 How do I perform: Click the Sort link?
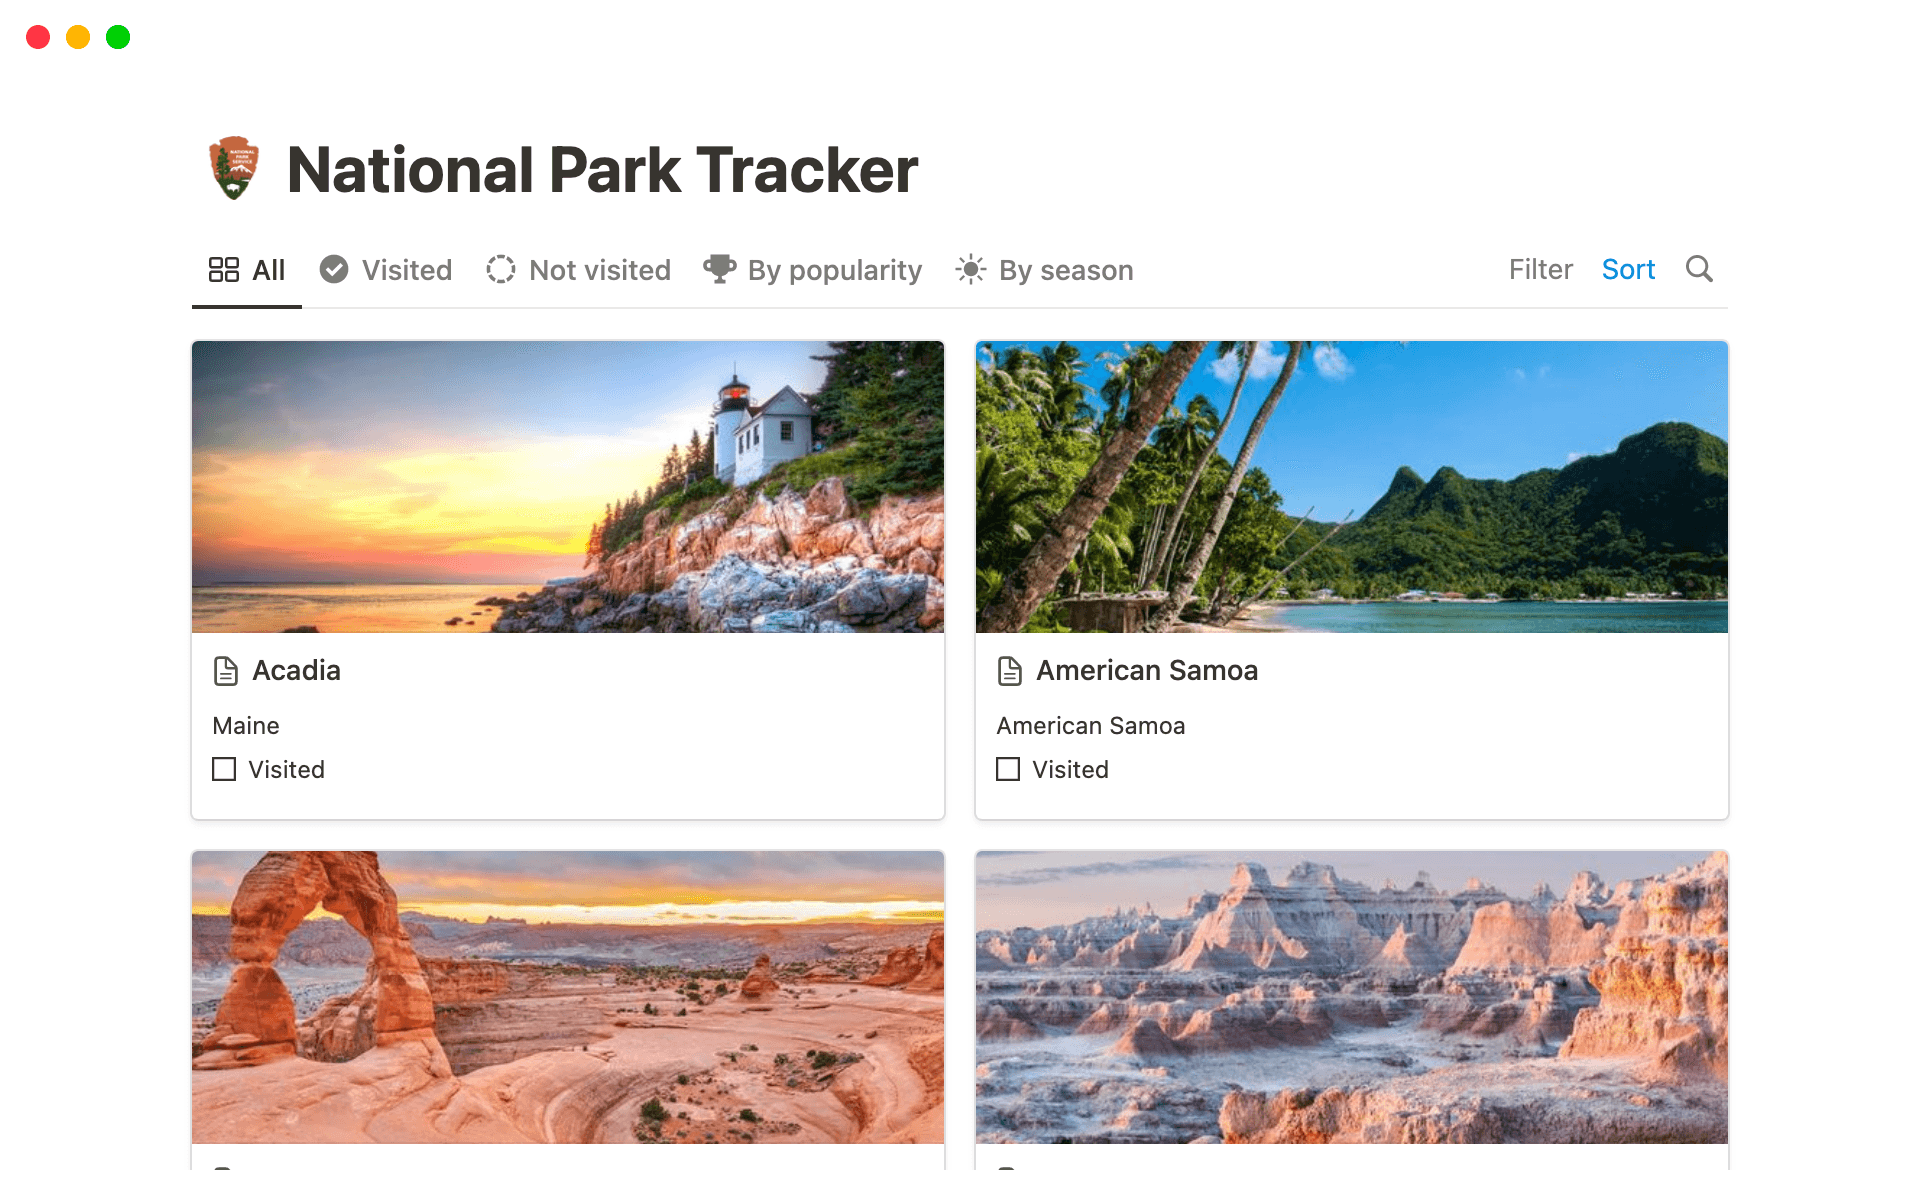pyautogui.click(x=1628, y=269)
